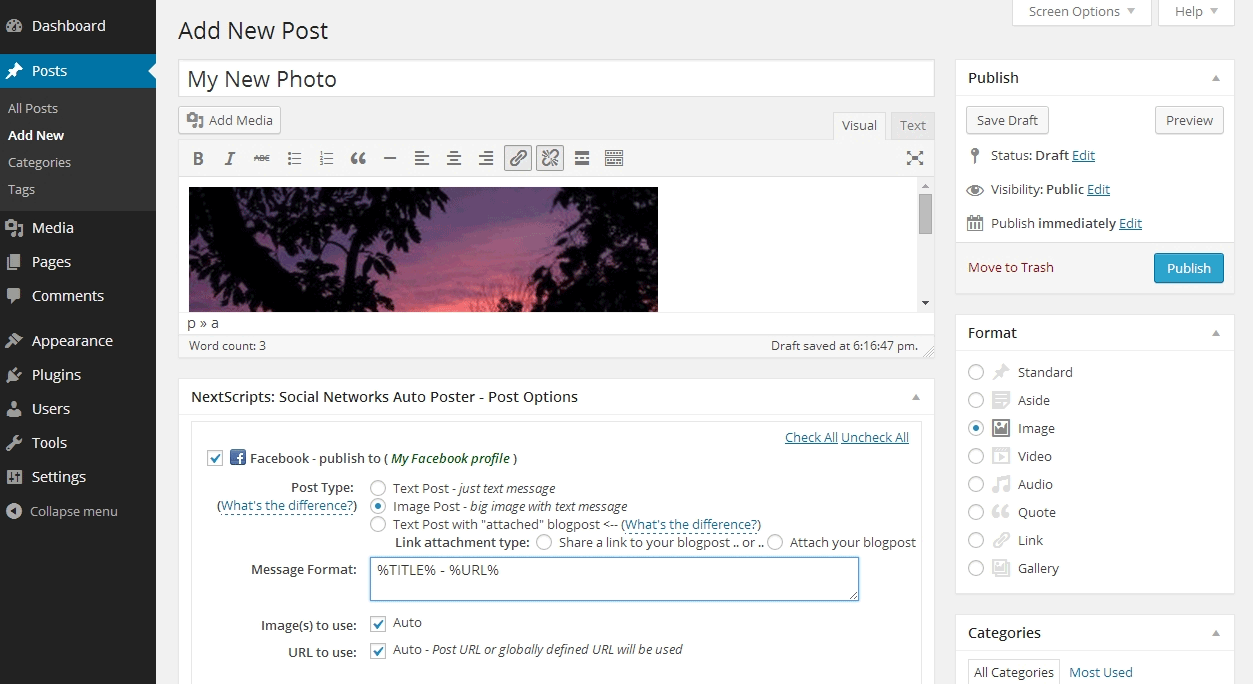Insert a bulleted list
This screenshot has height=684, width=1253.
[x=294, y=158]
